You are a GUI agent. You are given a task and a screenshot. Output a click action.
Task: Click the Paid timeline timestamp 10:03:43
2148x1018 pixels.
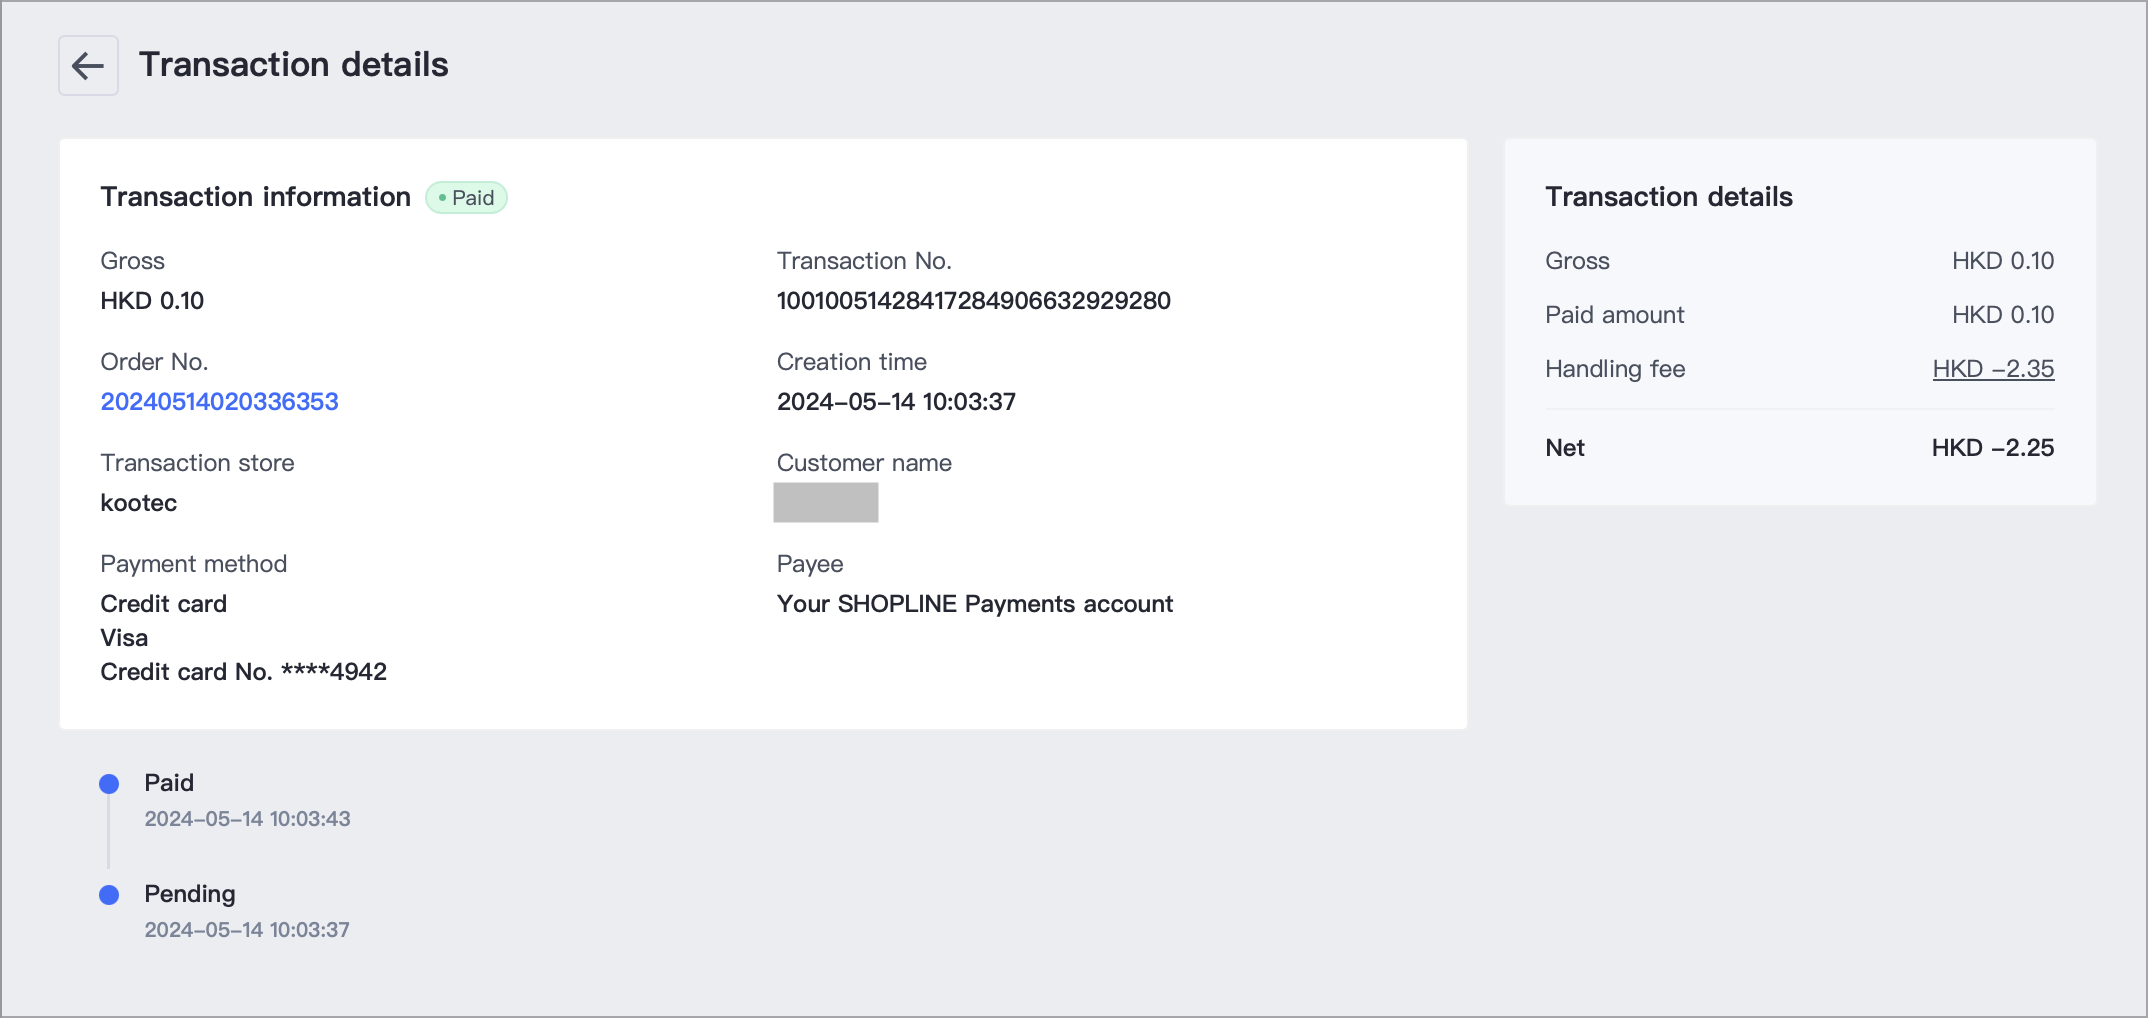pos(247,819)
